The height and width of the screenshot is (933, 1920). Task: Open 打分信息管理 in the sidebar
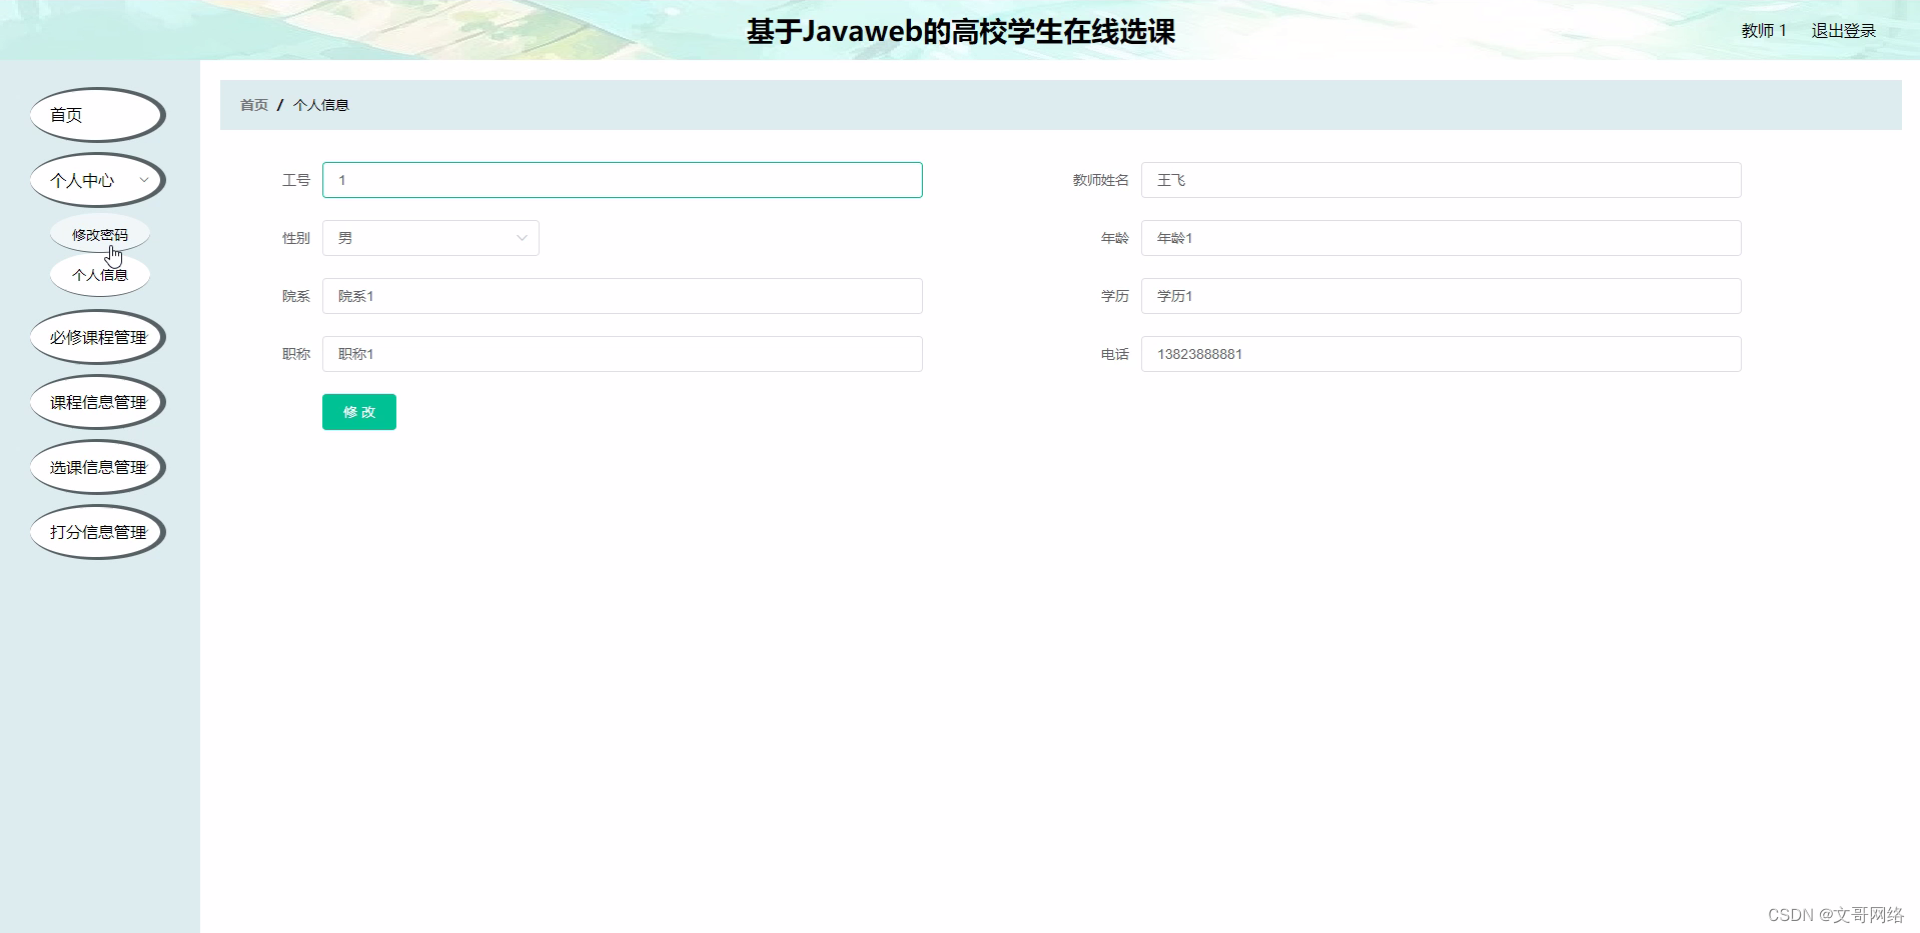pos(97,532)
